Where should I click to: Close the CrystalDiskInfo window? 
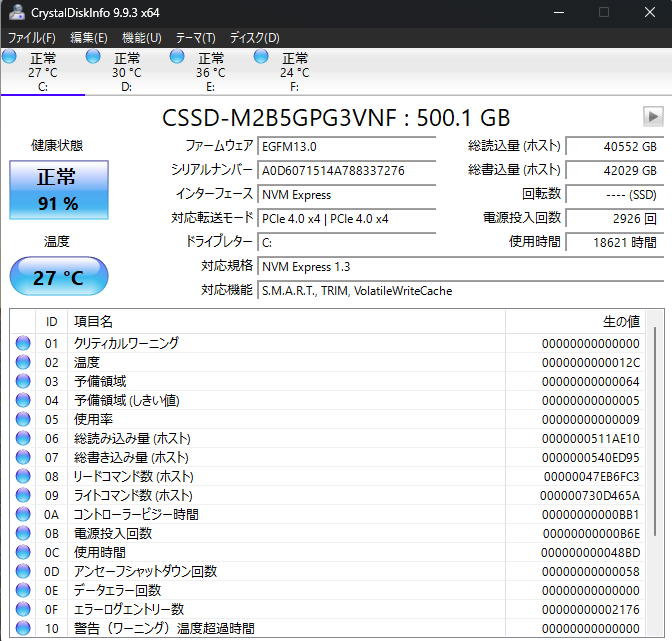pyautogui.click(x=650, y=12)
